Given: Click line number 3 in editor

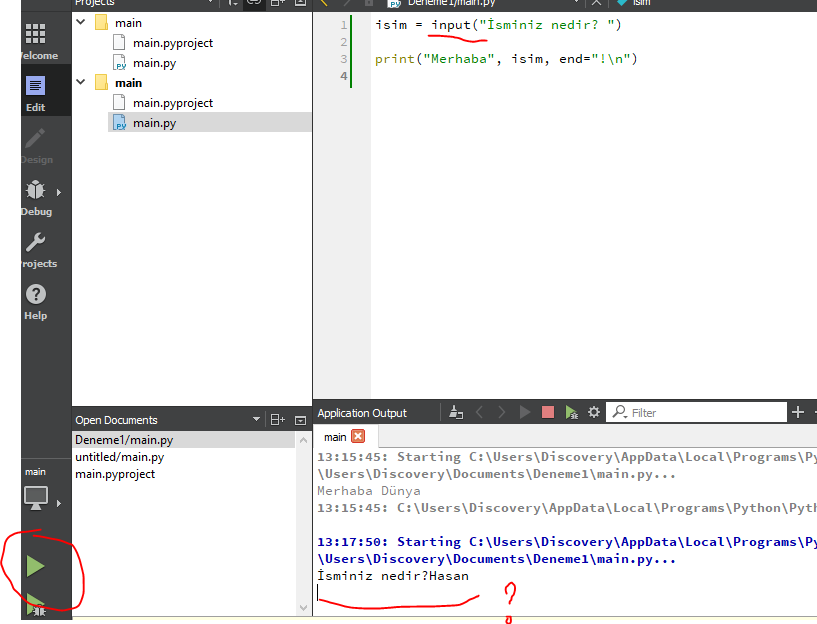Looking at the screenshot, I should point(343,59).
